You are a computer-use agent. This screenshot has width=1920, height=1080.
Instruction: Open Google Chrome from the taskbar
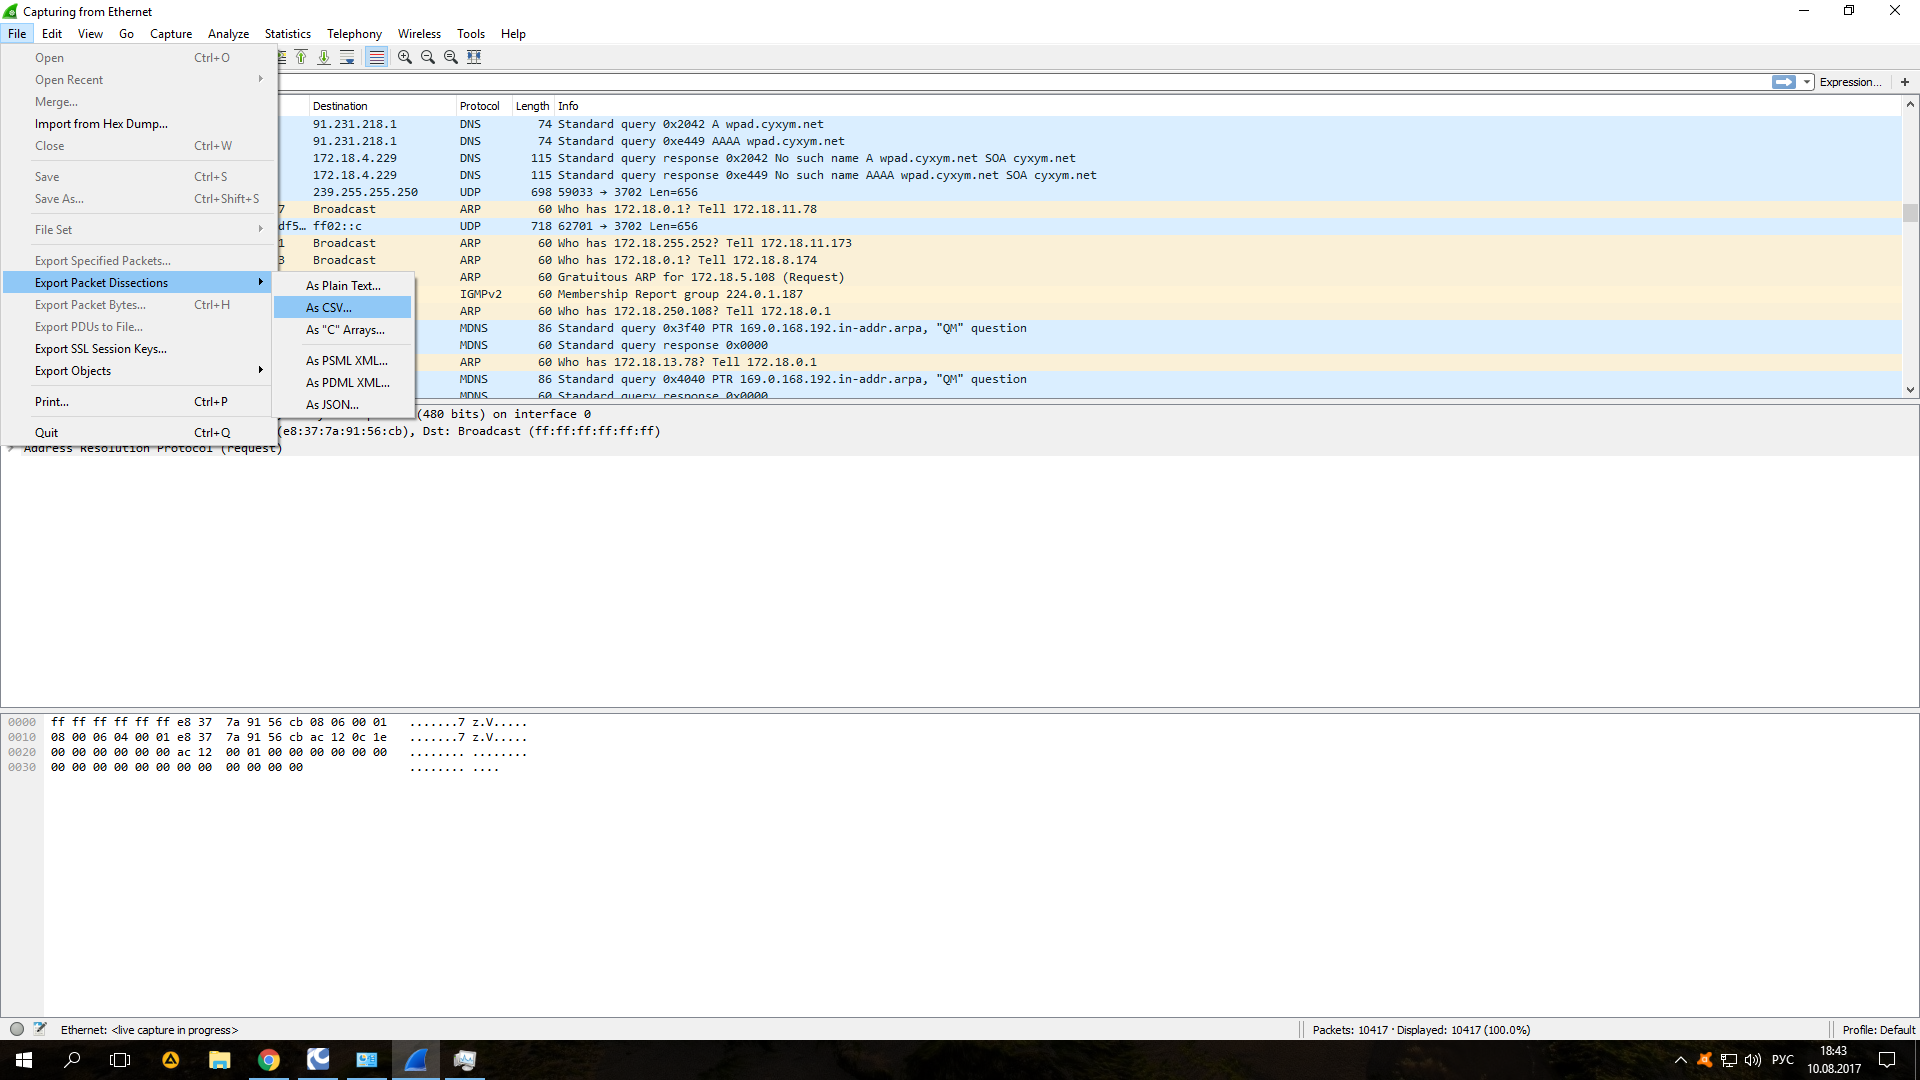point(269,1060)
